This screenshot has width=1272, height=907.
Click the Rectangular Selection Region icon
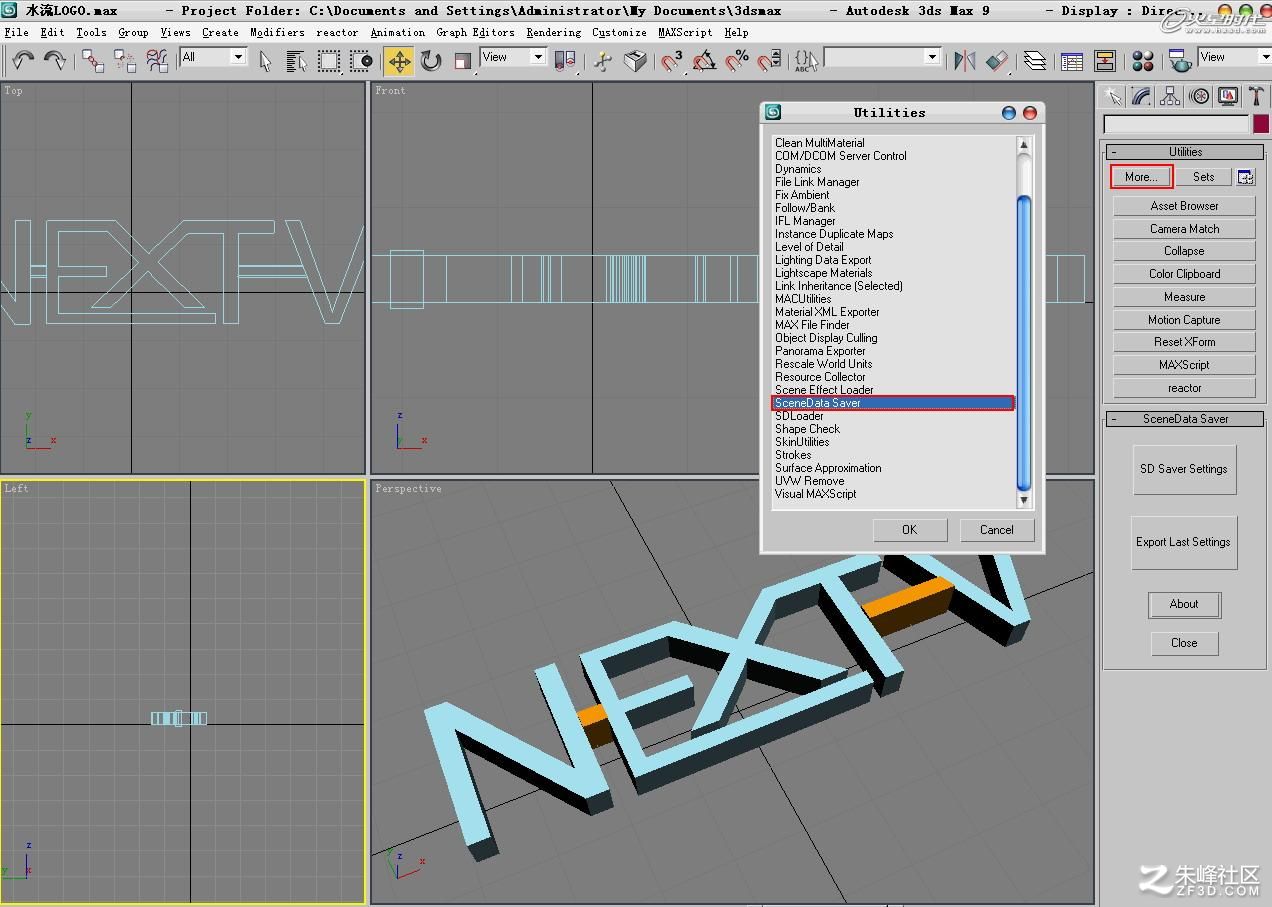point(329,61)
